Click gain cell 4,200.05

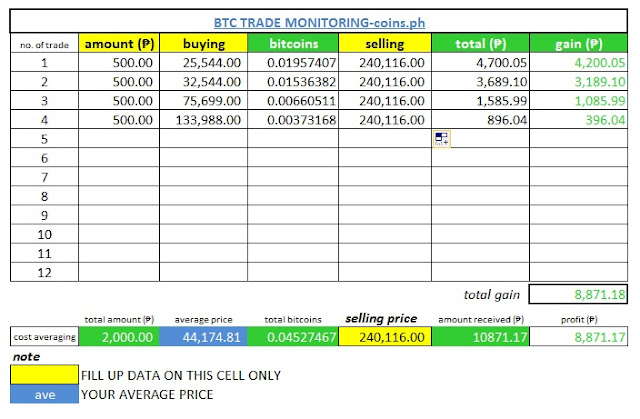(579, 62)
